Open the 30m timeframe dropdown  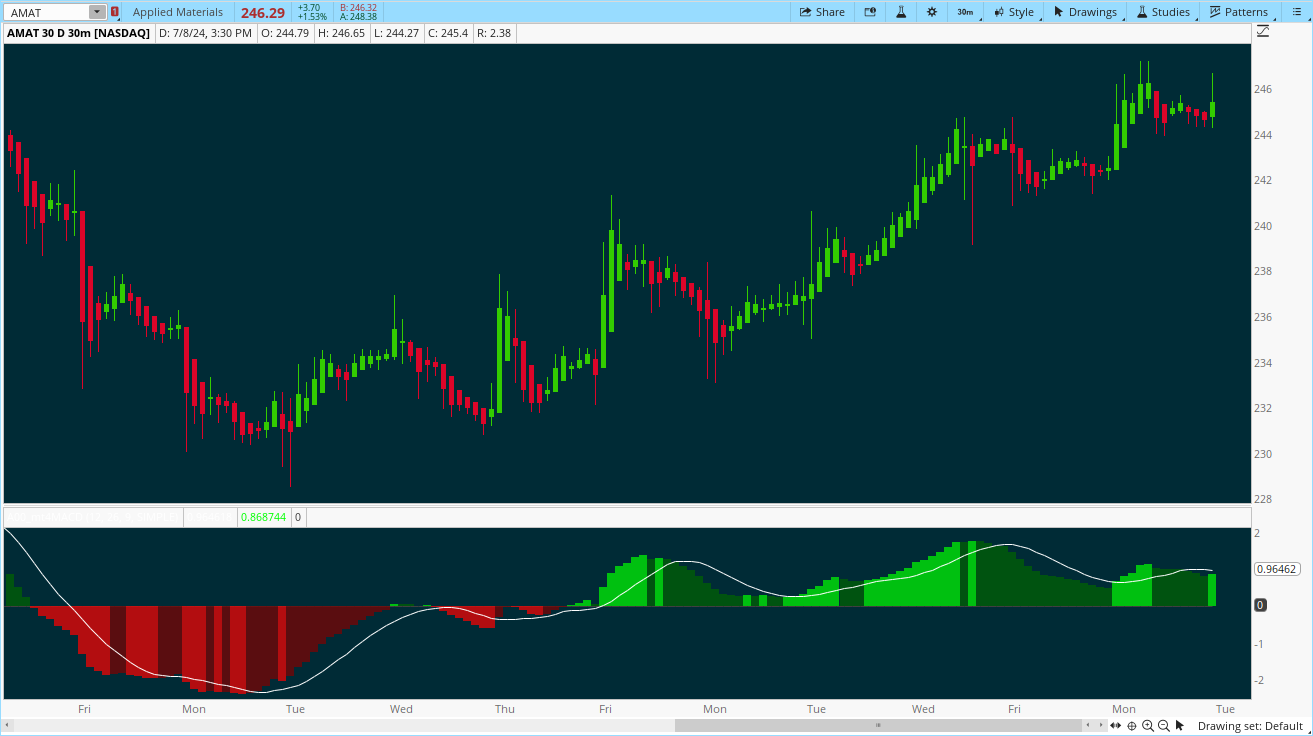pos(966,12)
